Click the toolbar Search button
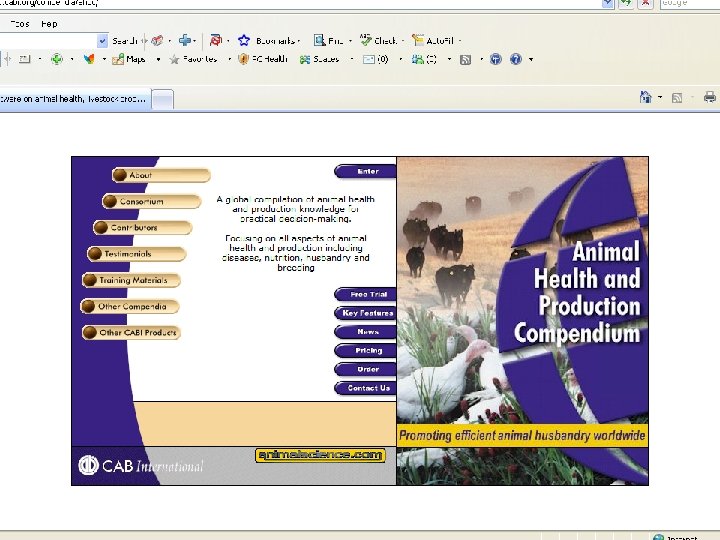This screenshot has width=720, height=540. 125,41
